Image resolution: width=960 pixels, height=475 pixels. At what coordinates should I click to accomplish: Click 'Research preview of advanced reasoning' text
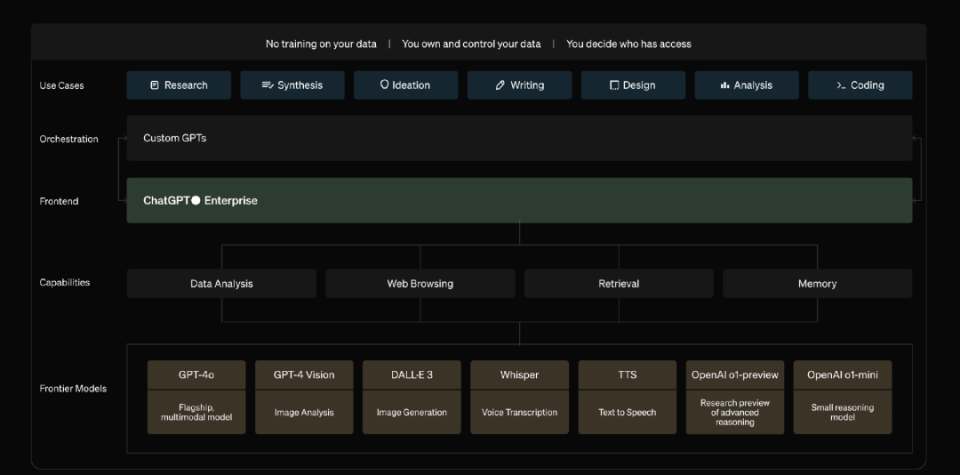pos(735,413)
